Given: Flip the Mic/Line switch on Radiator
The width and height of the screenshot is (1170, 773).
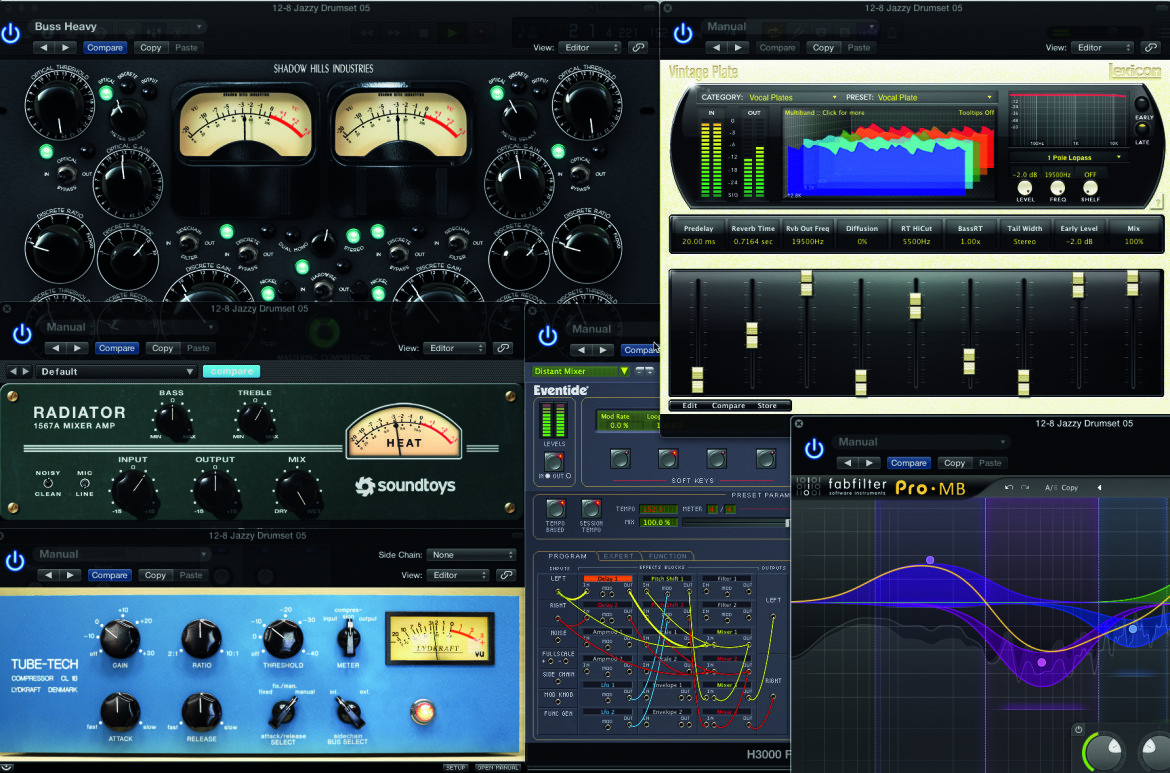Looking at the screenshot, I should pyautogui.click(x=84, y=483).
